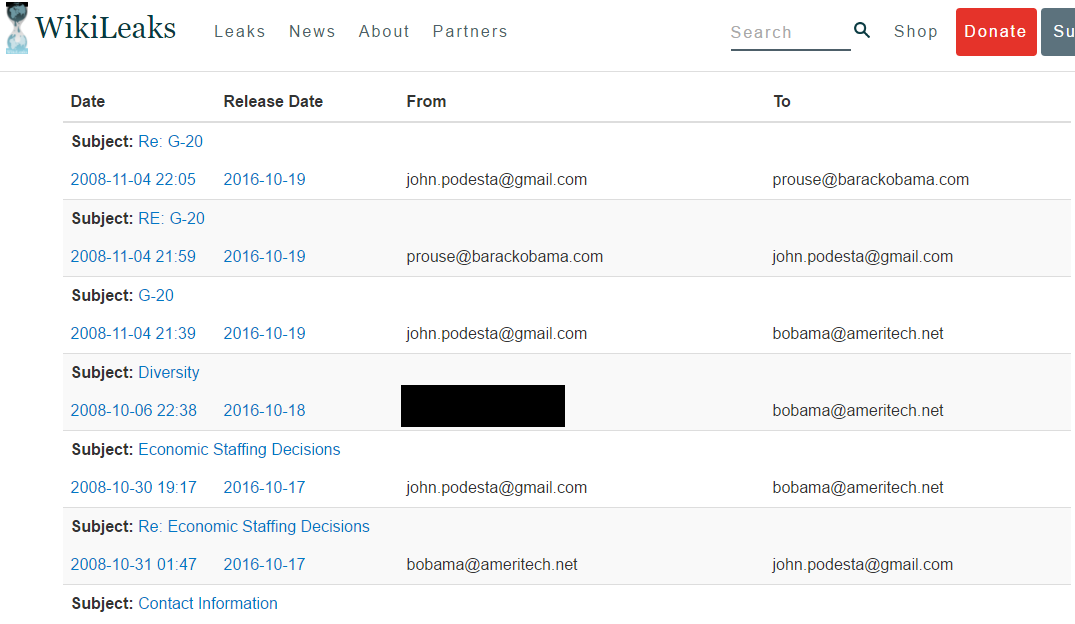Click the Release Date column header

(273, 101)
